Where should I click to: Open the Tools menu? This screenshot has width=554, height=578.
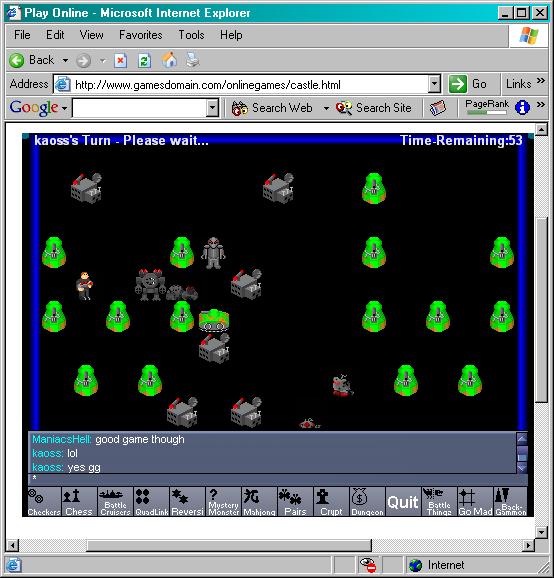pyautogui.click(x=191, y=35)
